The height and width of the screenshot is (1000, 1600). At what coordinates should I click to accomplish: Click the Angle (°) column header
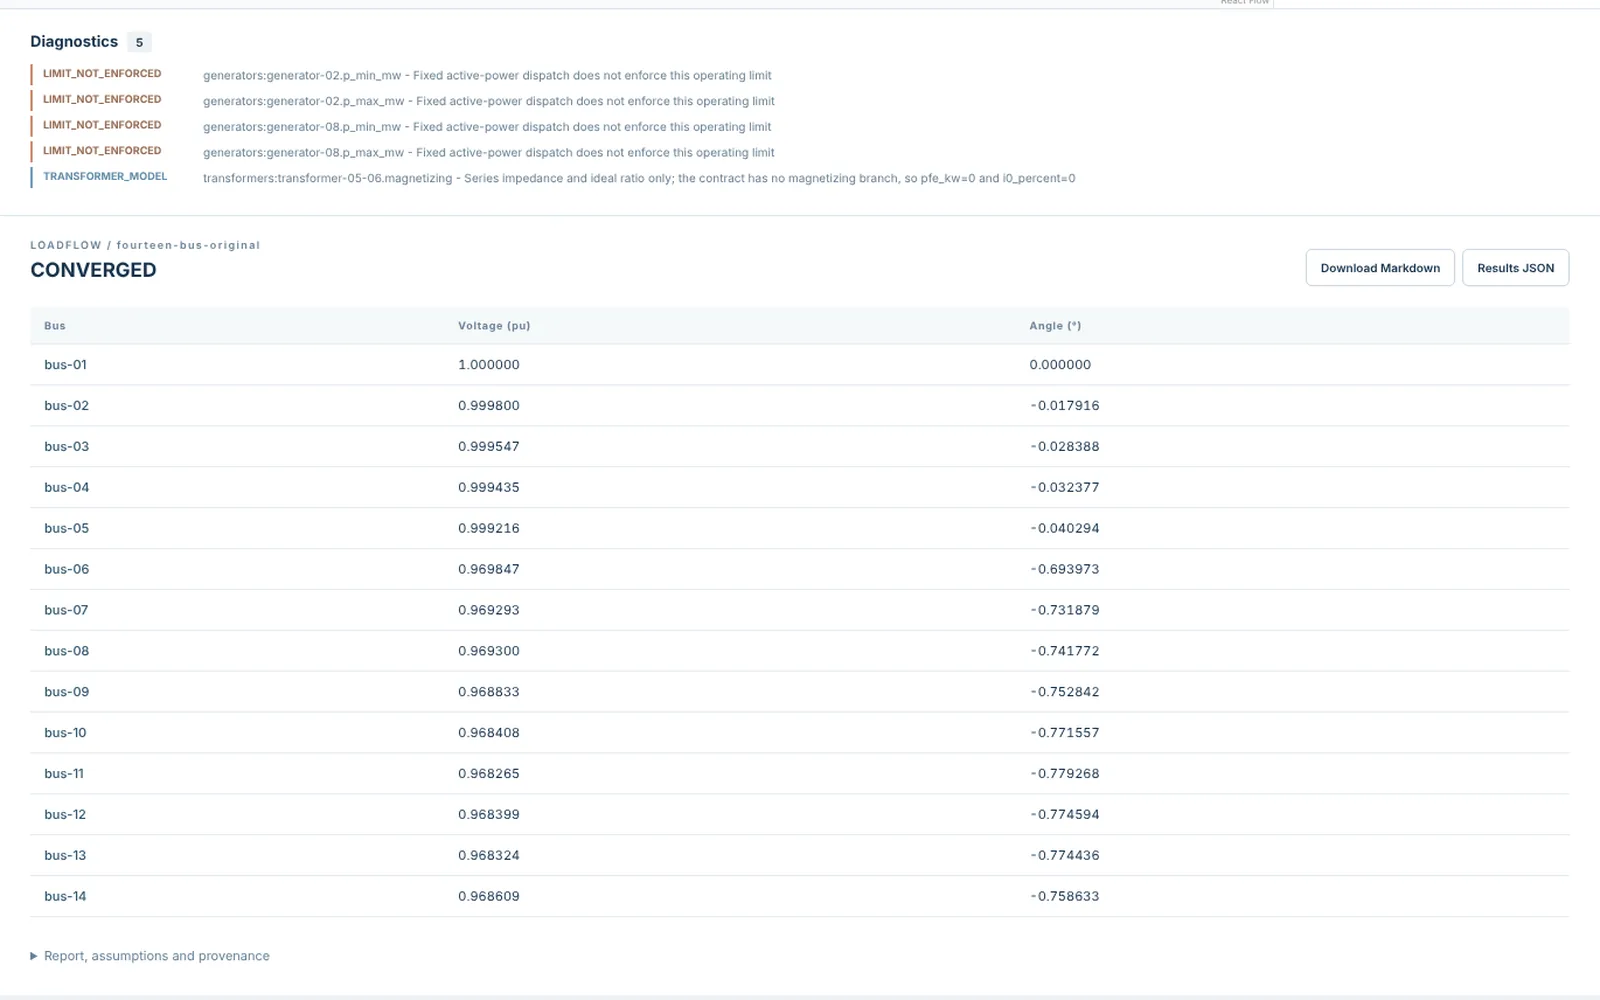[1055, 326]
